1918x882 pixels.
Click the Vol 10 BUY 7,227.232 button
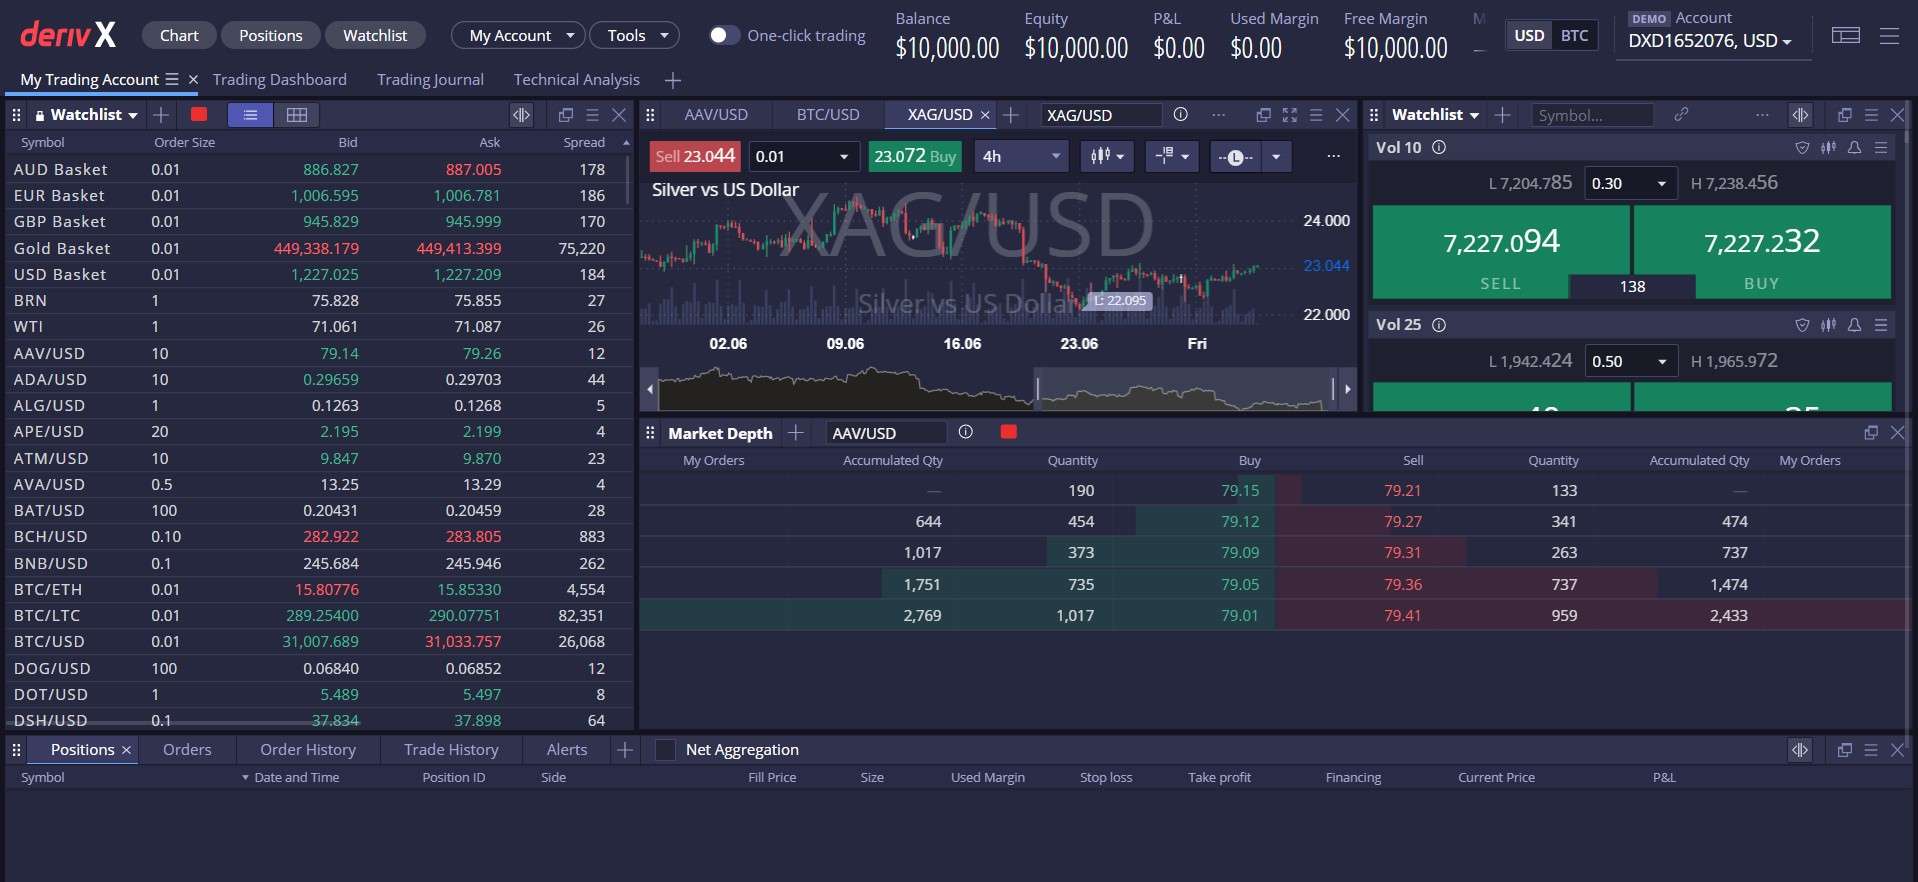click(x=1762, y=252)
